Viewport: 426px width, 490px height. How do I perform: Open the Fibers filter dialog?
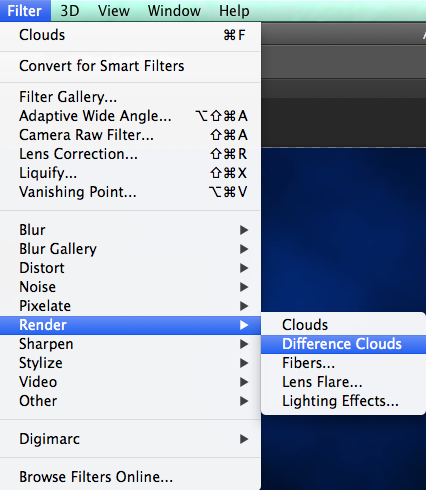point(343,363)
